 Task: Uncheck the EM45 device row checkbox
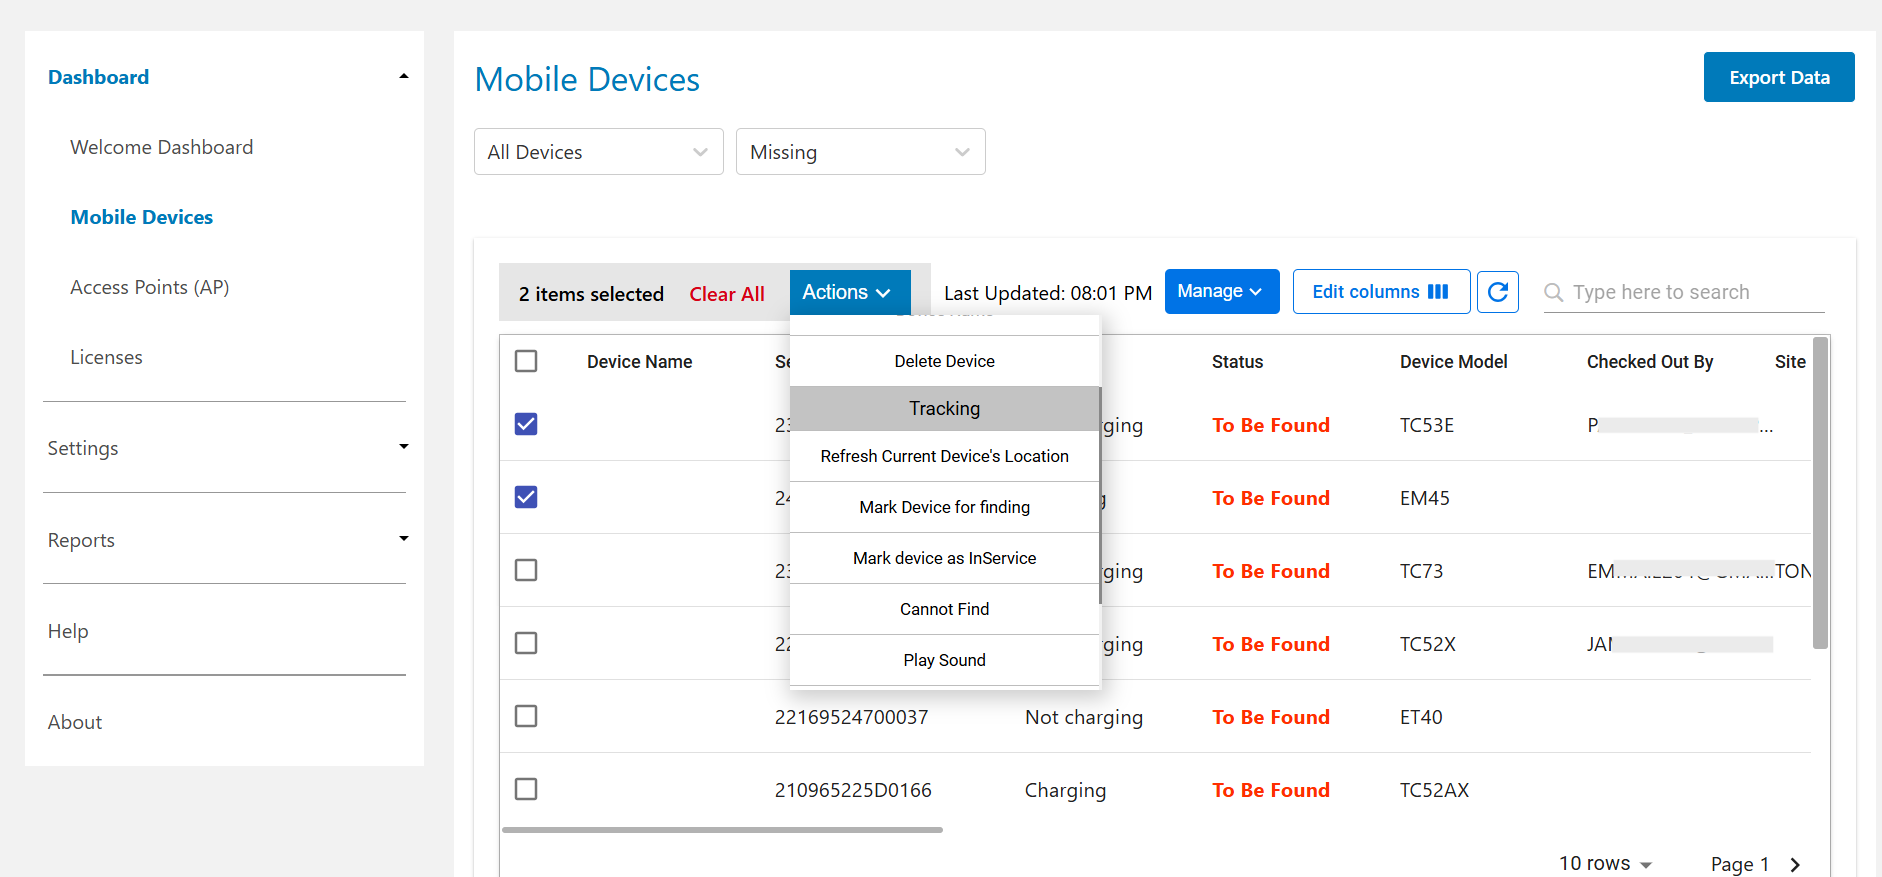(x=526, y=497)
